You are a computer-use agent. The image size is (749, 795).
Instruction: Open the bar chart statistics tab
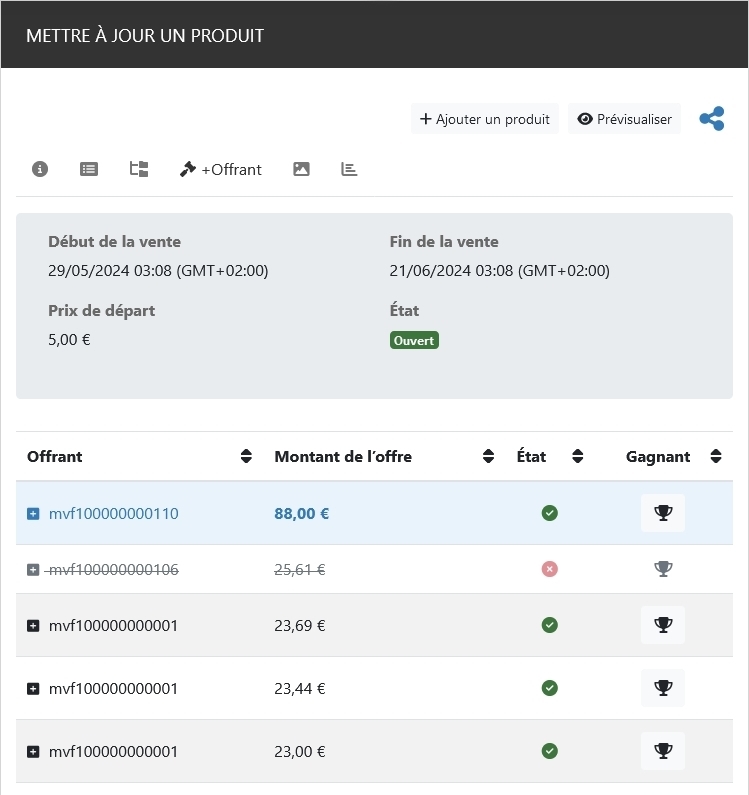(349, 169)
